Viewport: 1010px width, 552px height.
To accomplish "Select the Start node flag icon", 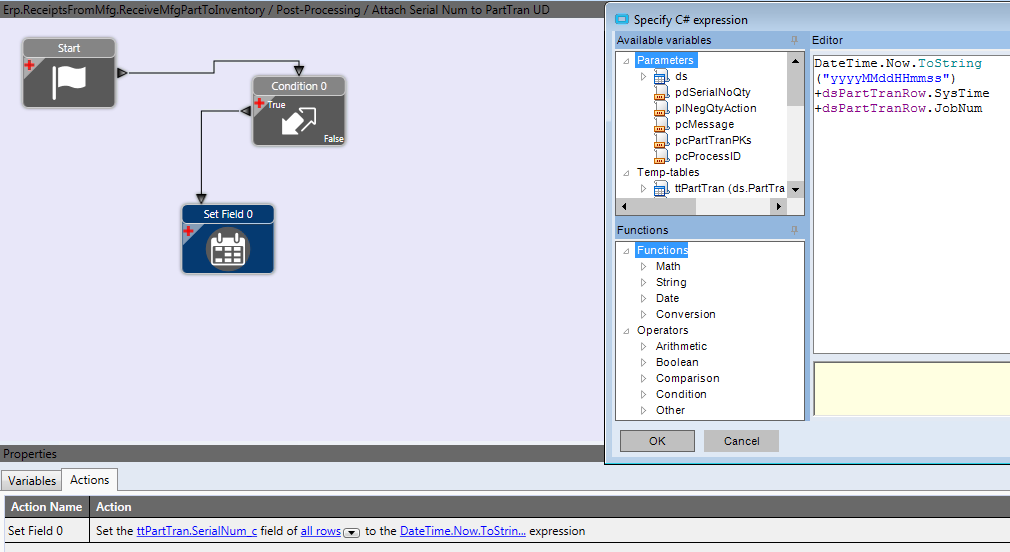I will click(x=69, y=81).
